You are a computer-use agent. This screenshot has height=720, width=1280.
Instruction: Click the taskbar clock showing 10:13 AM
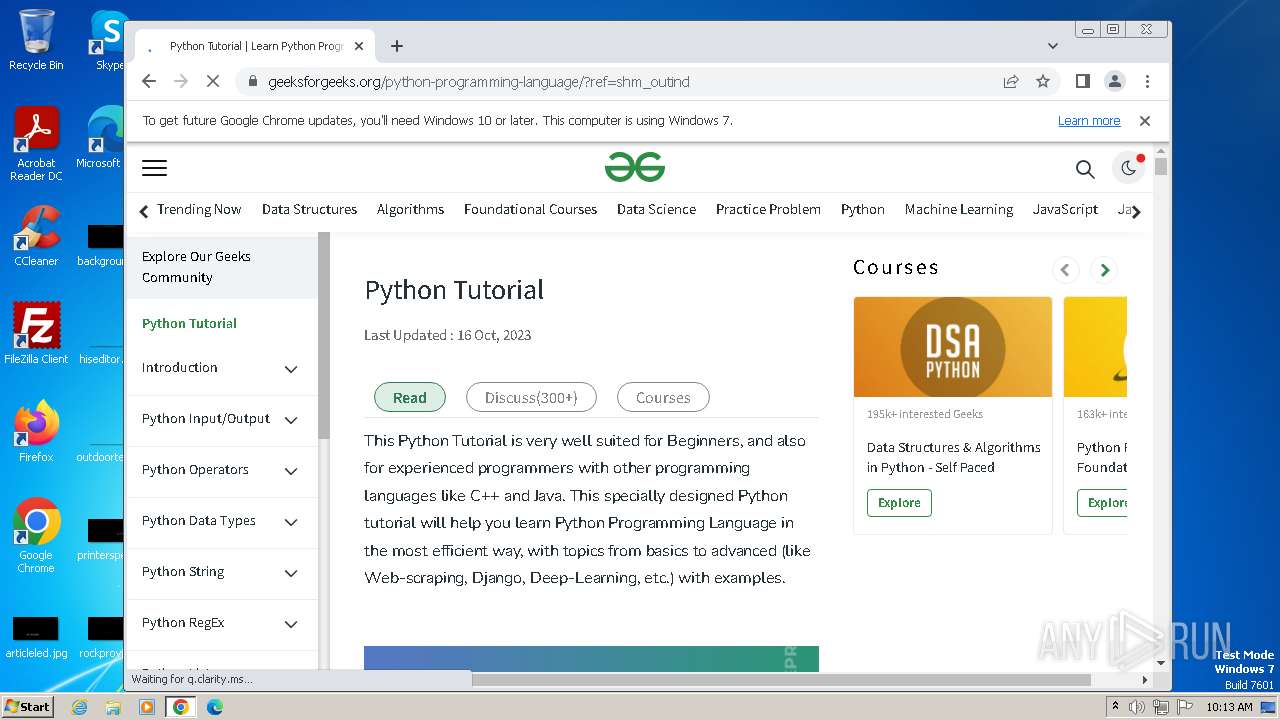pos(1229,707)
